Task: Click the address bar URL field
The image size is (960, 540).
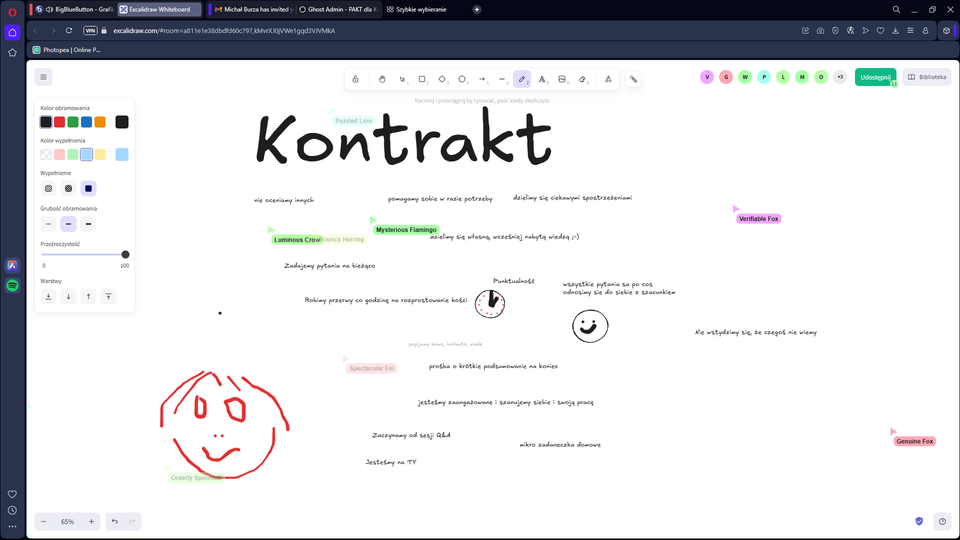Action: (x=453, y=31)
